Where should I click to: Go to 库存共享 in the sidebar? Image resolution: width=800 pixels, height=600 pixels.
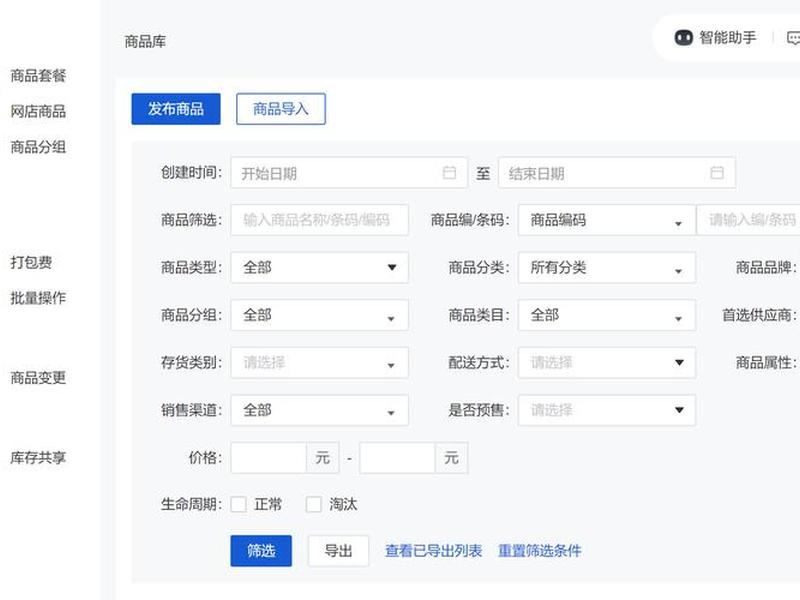(x=38, y=458)
